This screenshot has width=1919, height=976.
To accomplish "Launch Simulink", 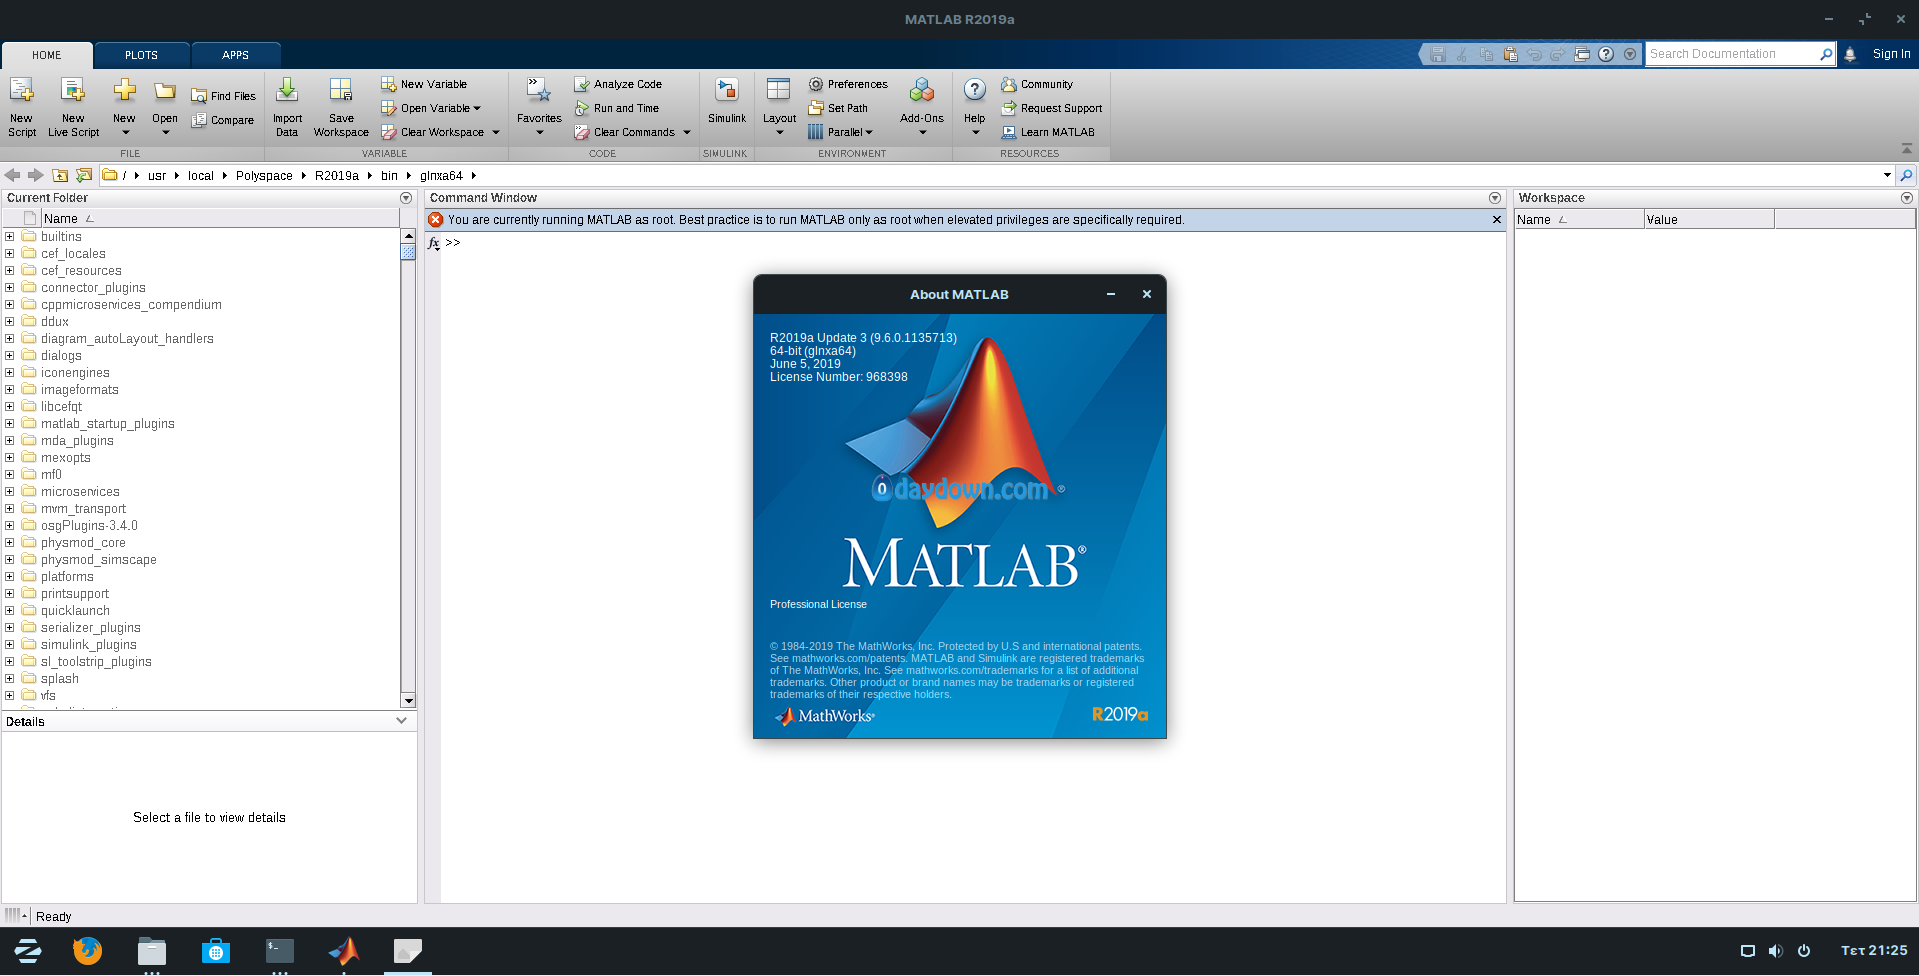I will click(727, 100).
